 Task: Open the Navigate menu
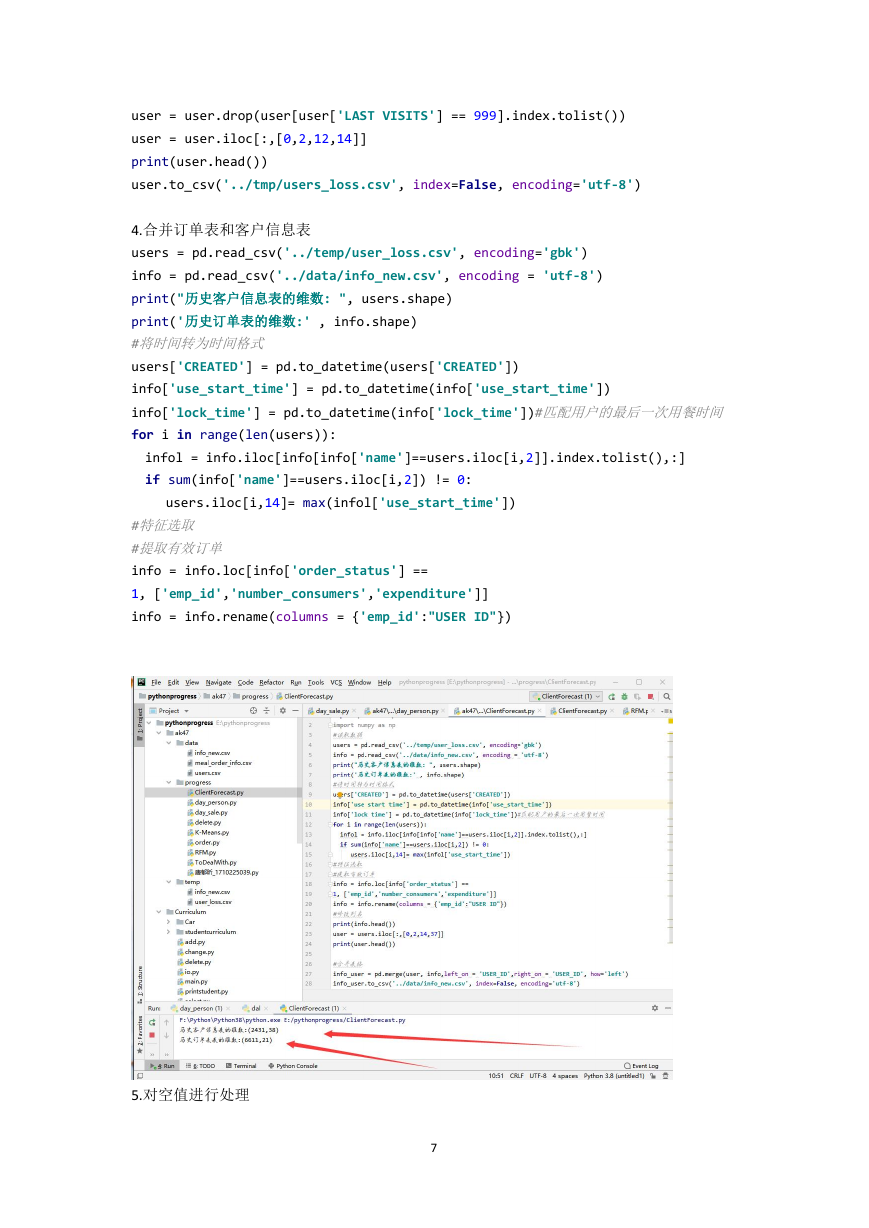point(217,682)
